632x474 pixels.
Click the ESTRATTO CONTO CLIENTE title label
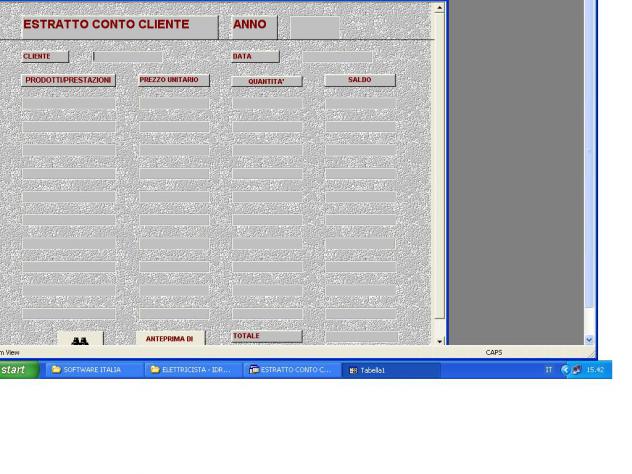120,27
